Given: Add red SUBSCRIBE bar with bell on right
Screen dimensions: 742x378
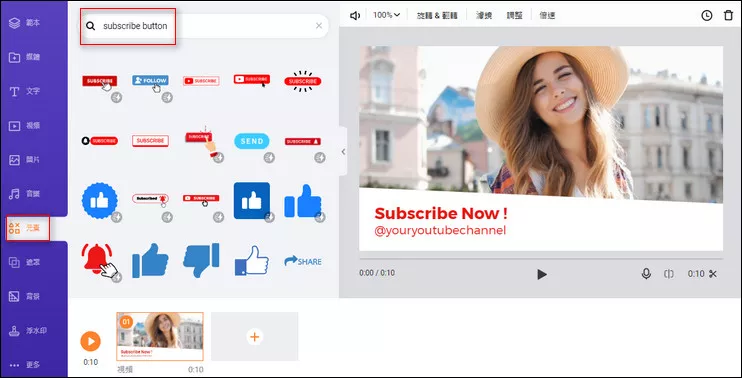Looking at the screenshot, I should (x=303, y=141).
